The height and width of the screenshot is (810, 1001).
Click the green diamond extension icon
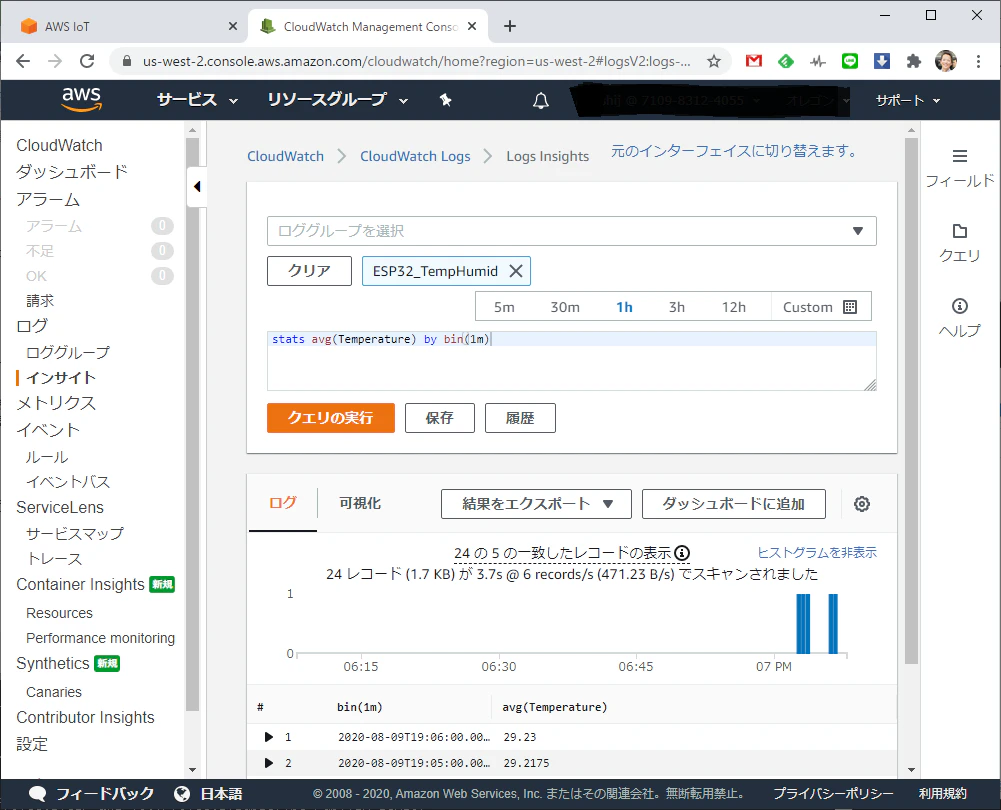pyautogui.click(x=786, y=61)
